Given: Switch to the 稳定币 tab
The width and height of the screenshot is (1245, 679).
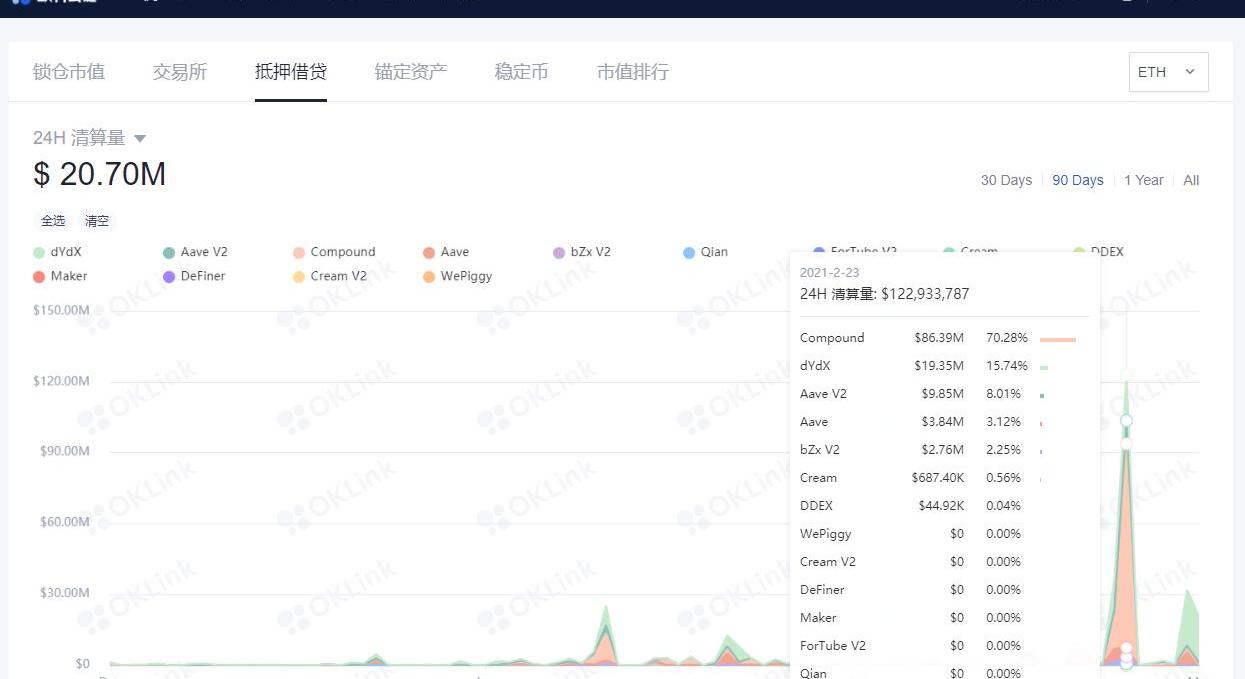Looking at the screenshot, I should pos(521,72).
